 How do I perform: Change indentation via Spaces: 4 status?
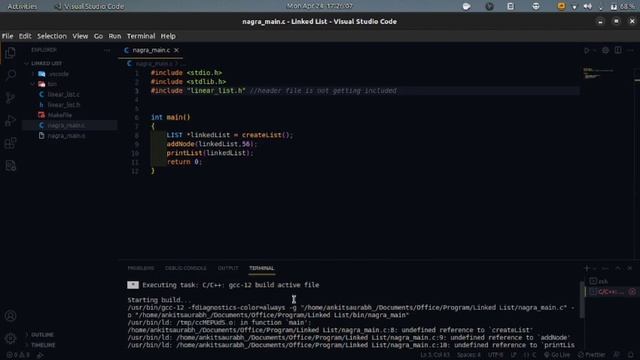(x=469, y=355)
